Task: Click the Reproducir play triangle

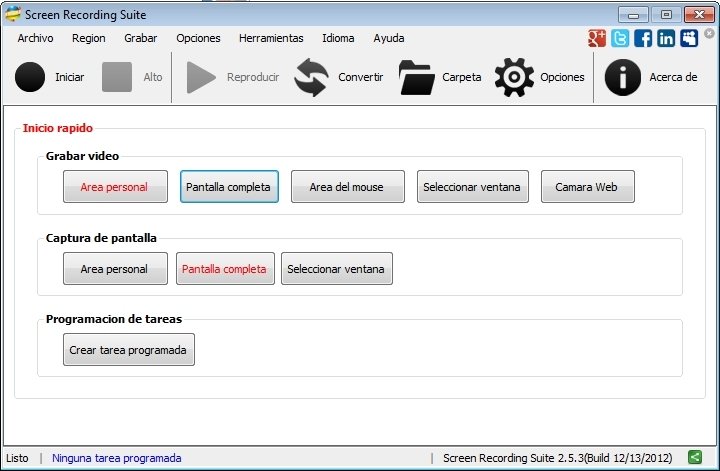Action: (201, 78)
